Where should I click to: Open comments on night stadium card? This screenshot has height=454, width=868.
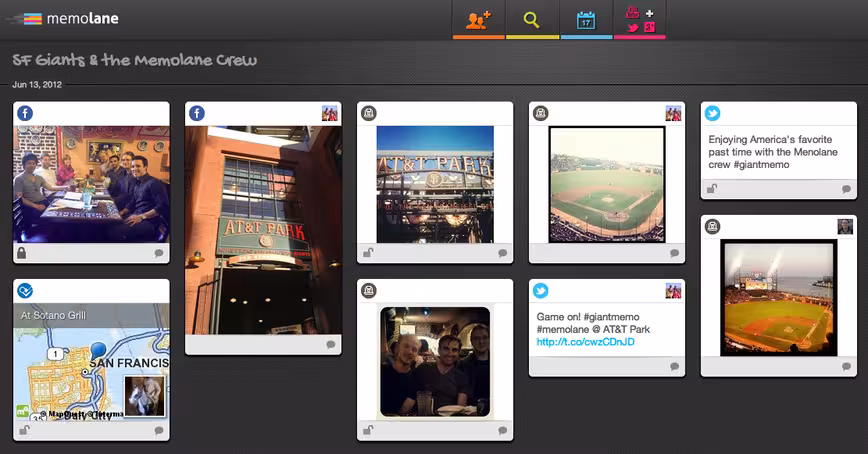[846, 367]
